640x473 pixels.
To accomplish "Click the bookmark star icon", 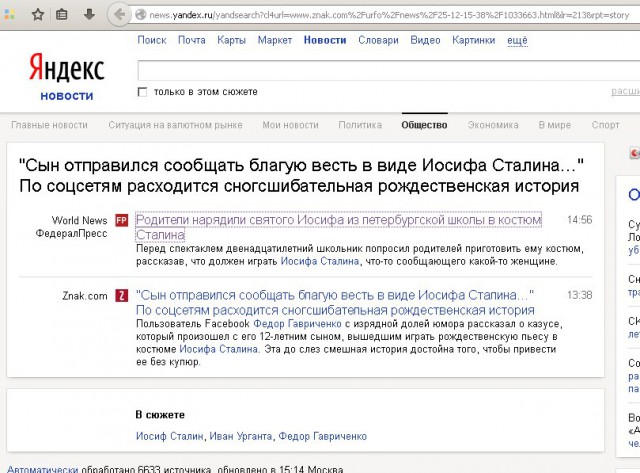I will tap(38, 15).
